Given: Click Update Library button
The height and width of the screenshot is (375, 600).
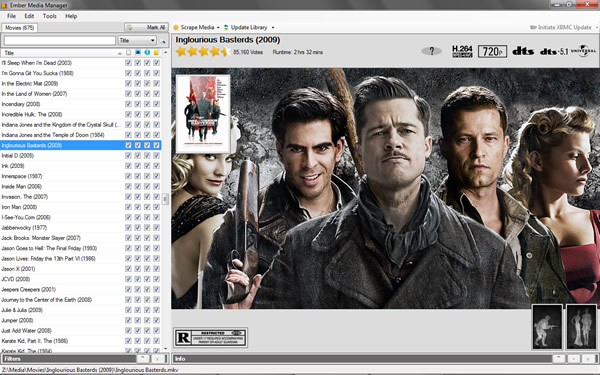Looking at the screenshot, I should pyautogui.click(x=245, y=28).
